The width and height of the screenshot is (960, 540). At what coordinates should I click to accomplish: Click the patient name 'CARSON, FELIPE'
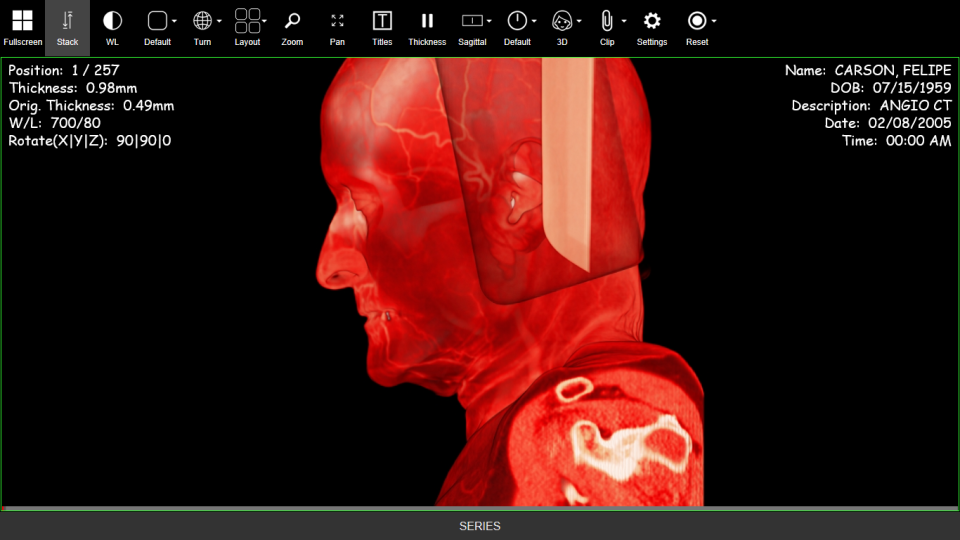pyautogui.click(x=893, y=70)
